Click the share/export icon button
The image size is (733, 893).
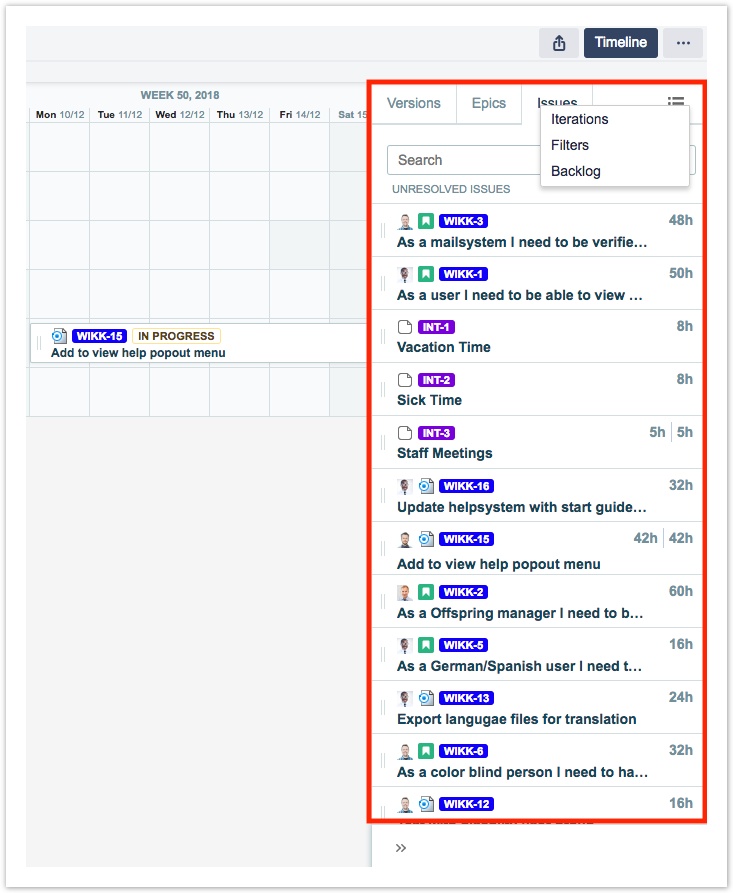tap(559, 43)
